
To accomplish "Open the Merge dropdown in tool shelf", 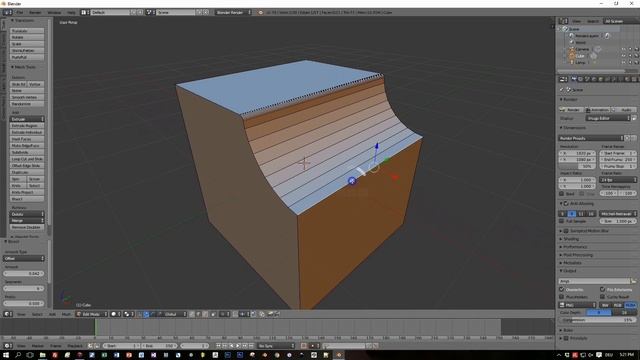I will [27, 220].
